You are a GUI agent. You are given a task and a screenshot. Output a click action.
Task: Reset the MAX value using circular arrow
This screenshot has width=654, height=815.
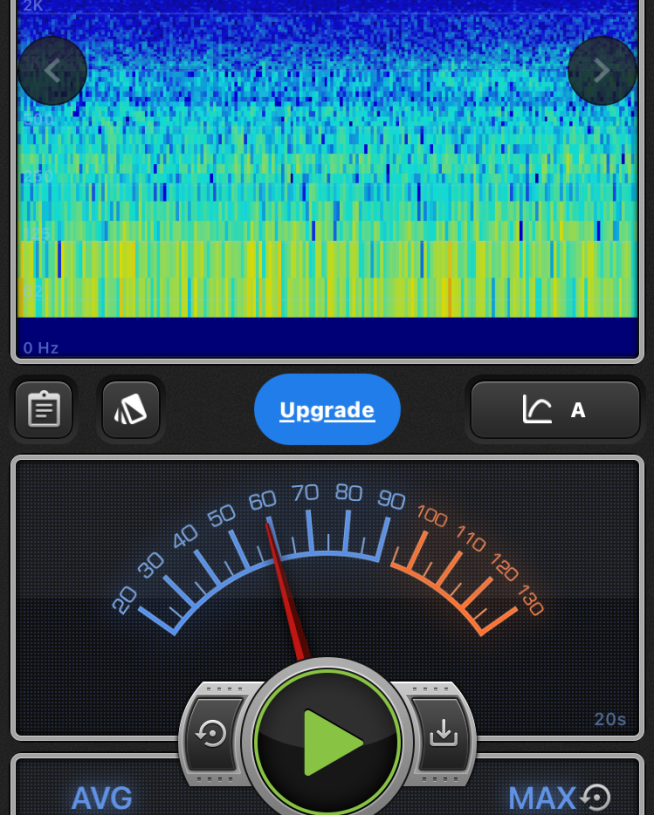coord(597,797)
